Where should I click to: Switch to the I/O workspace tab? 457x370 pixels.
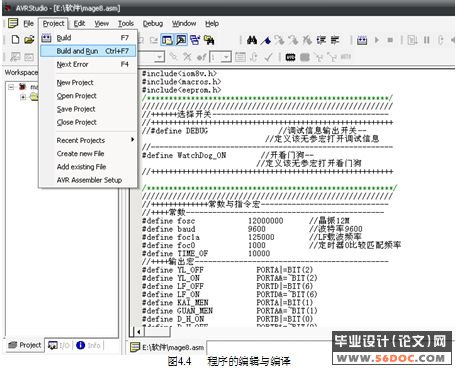pyautogui.click(x=59, y=345)
